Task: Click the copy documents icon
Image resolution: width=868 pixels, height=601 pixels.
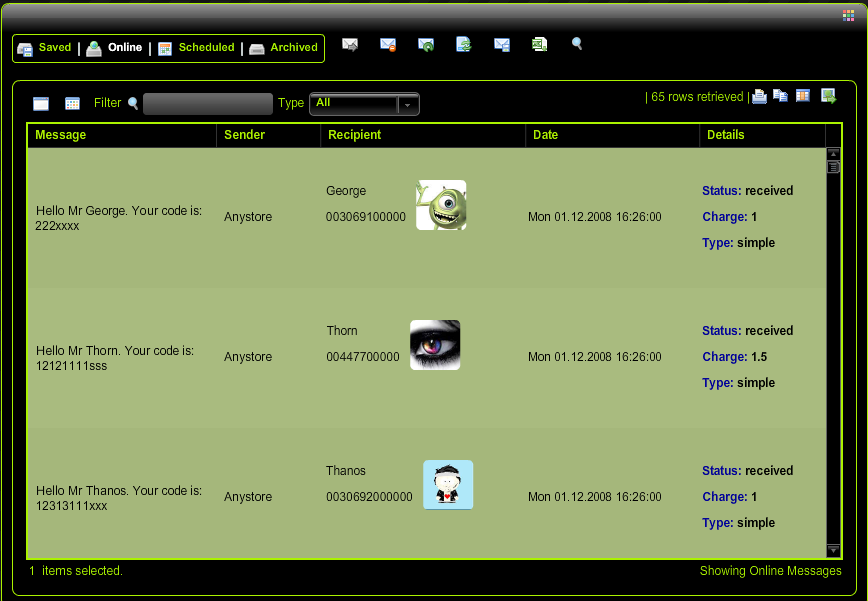Action: pyautogui.click(x=781, y=96)
